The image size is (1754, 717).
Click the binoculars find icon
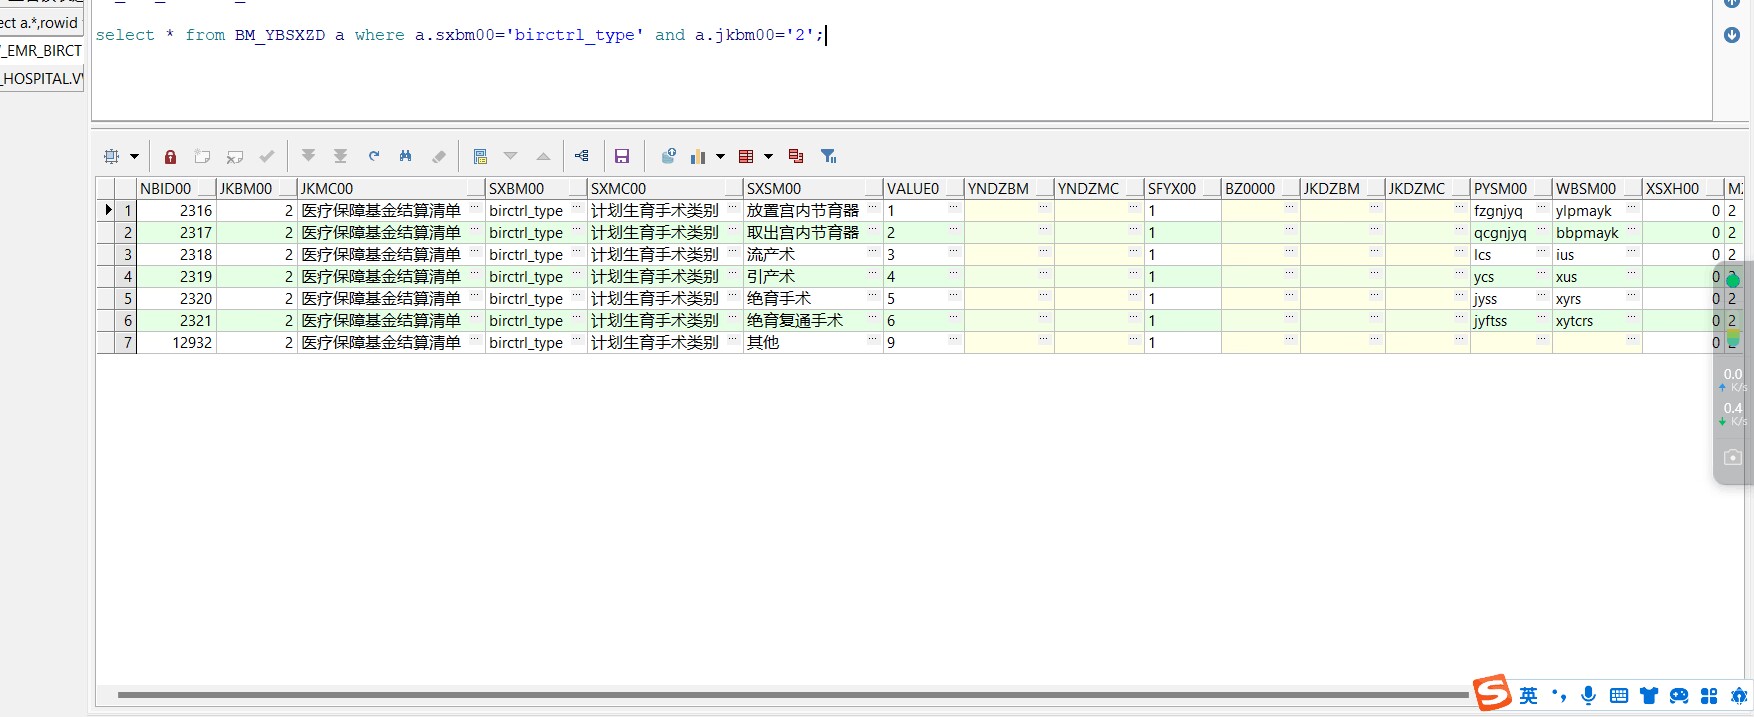click(x=405, y=156)
